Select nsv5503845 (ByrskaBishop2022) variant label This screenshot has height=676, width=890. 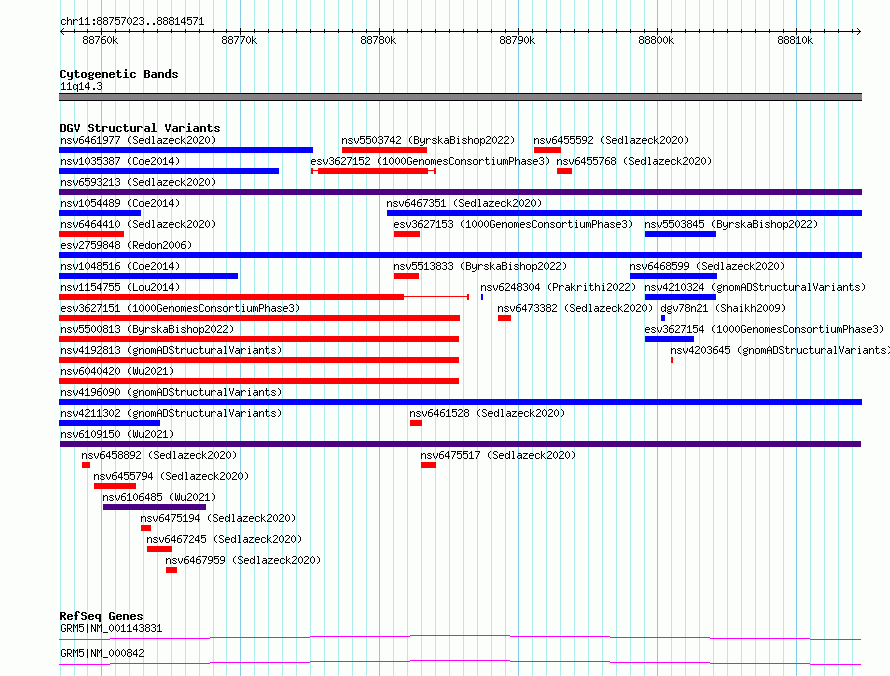(731, 224)
